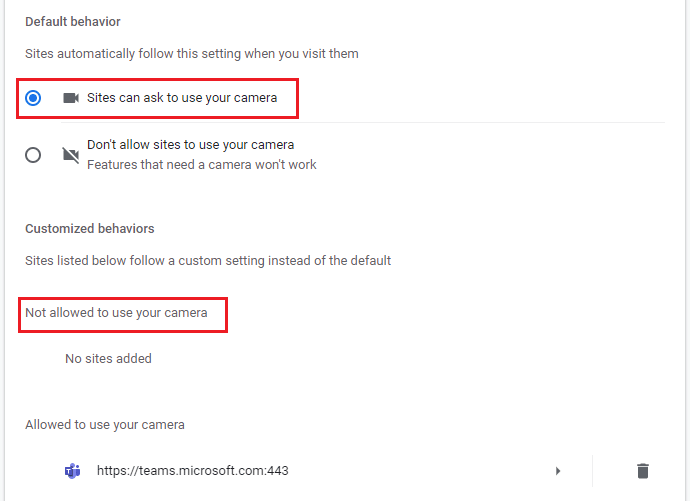Open the https://teams.microsoft.com:443 entry

coord(192,471)
